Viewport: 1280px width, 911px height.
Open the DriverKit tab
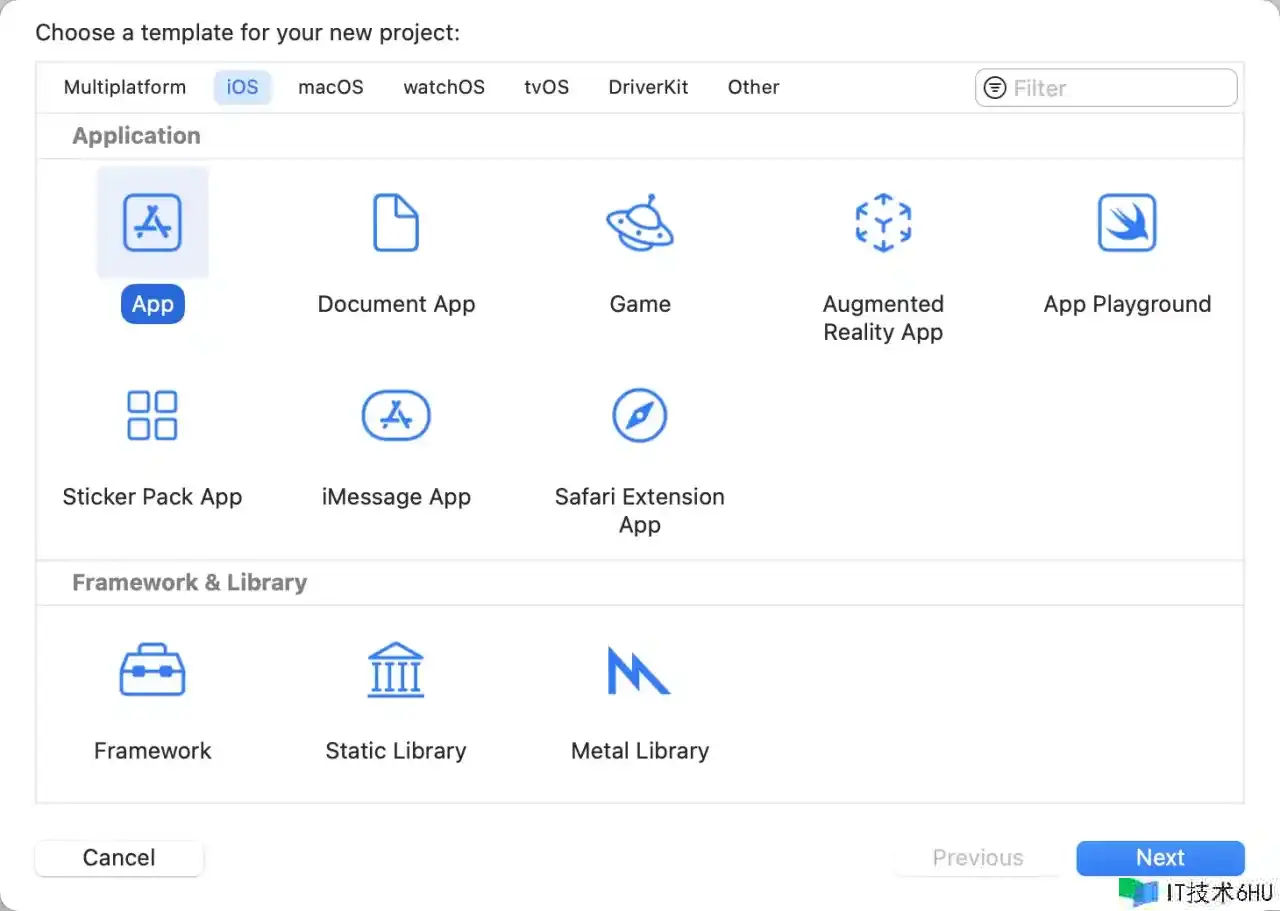click(649, 87)
